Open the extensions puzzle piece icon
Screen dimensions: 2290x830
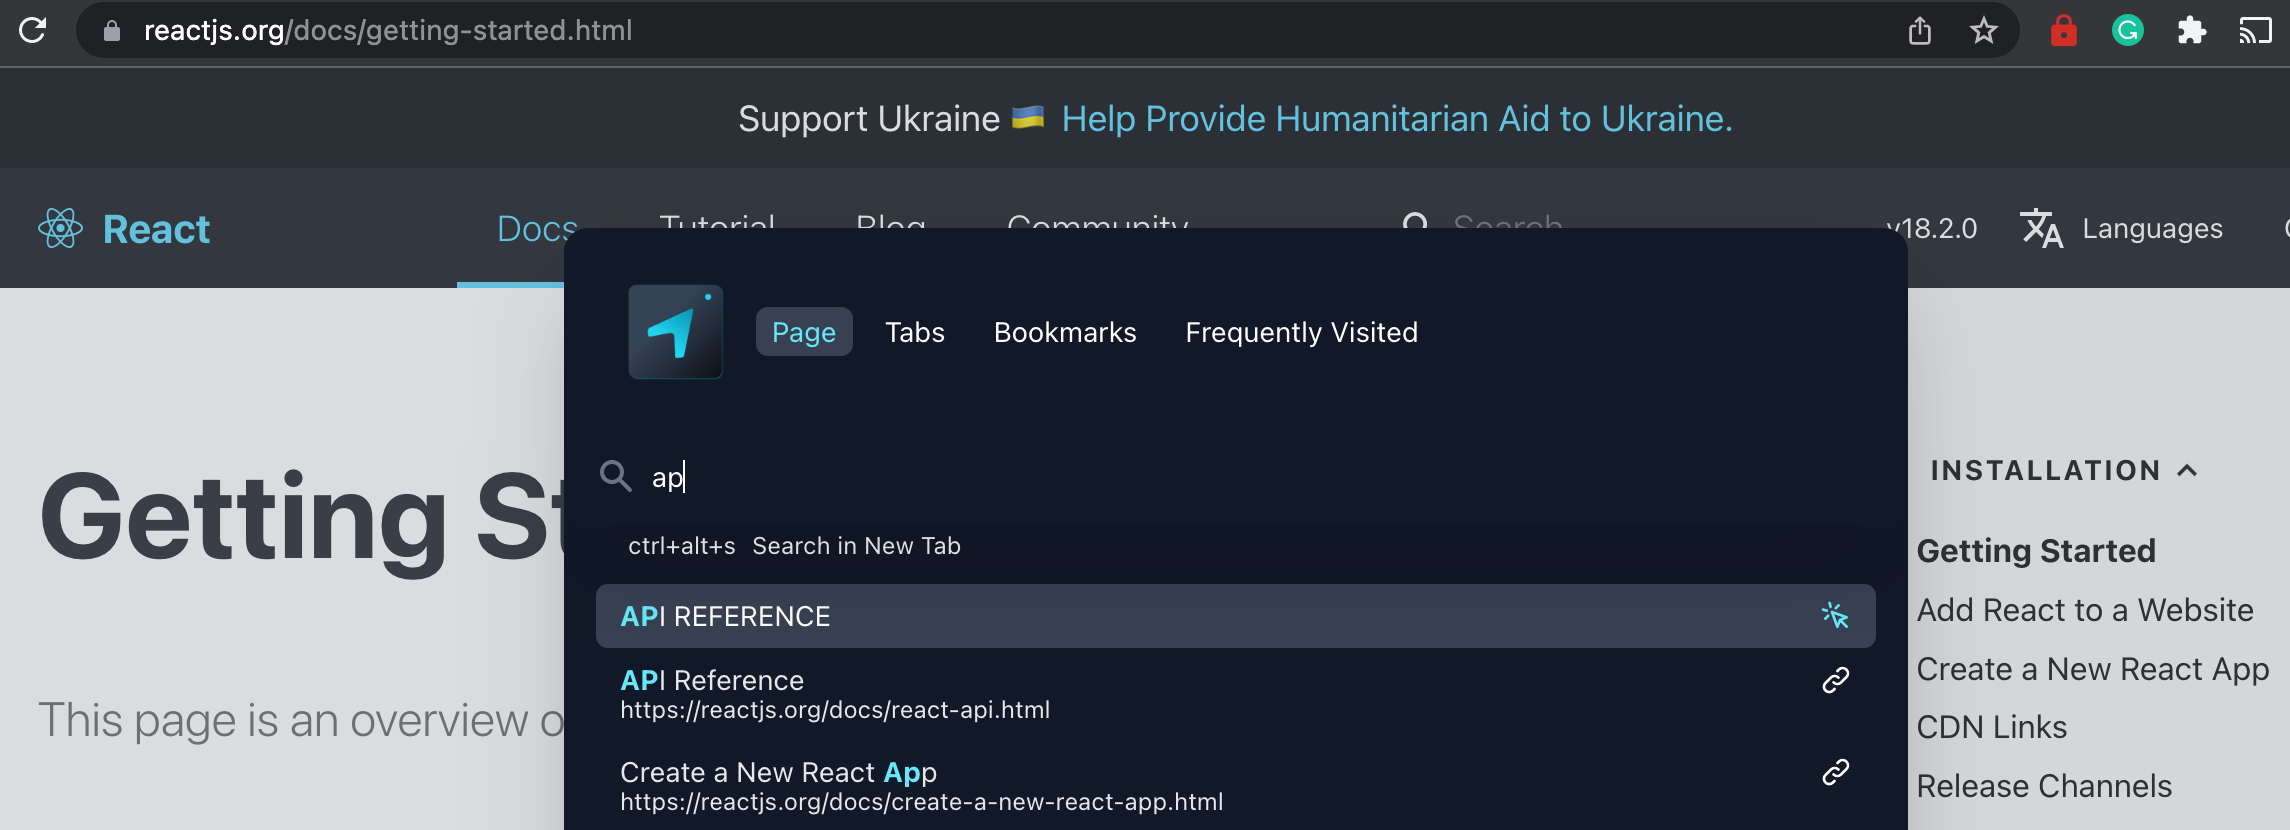[2191, 31]
